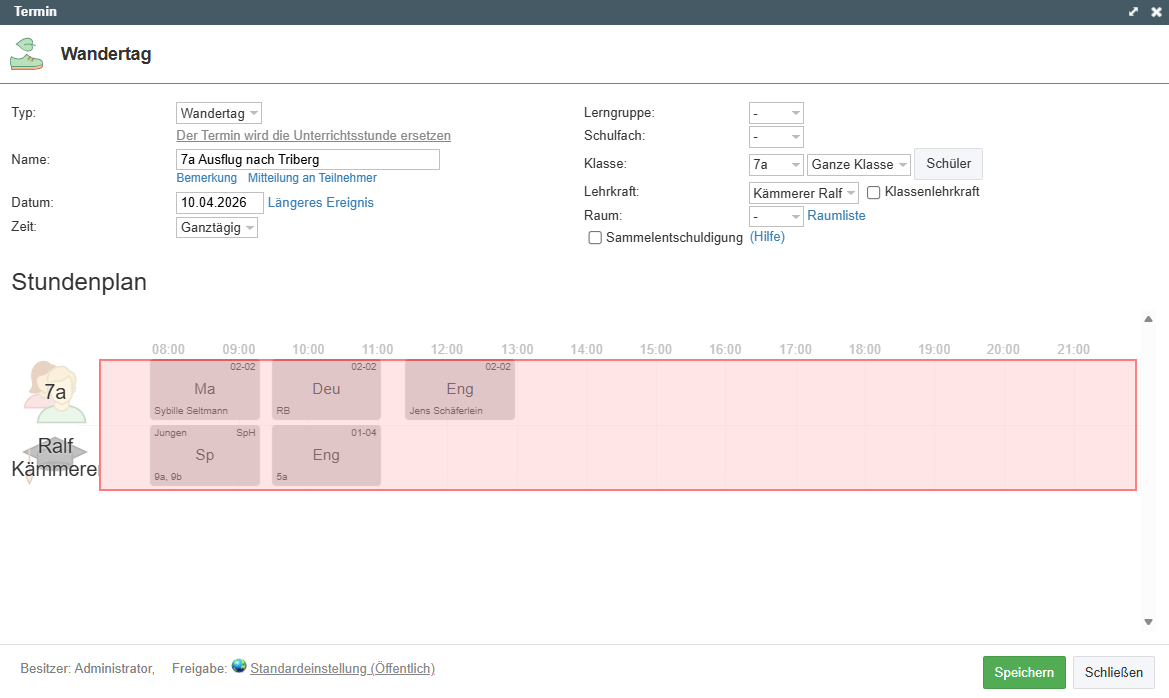Toggle the Sammelentschuldigung checkbox
The image size is (1169, 698).
tap(595, 238)
